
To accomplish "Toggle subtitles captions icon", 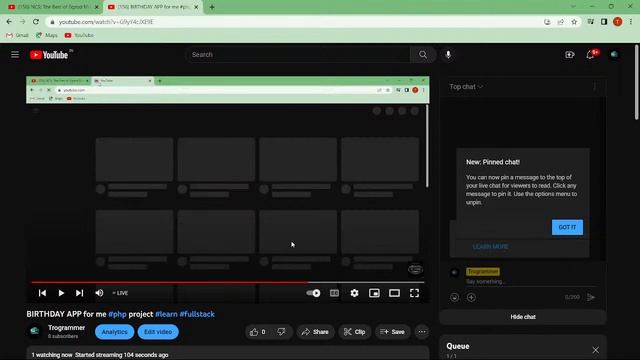I will click(x=334, y=293).
